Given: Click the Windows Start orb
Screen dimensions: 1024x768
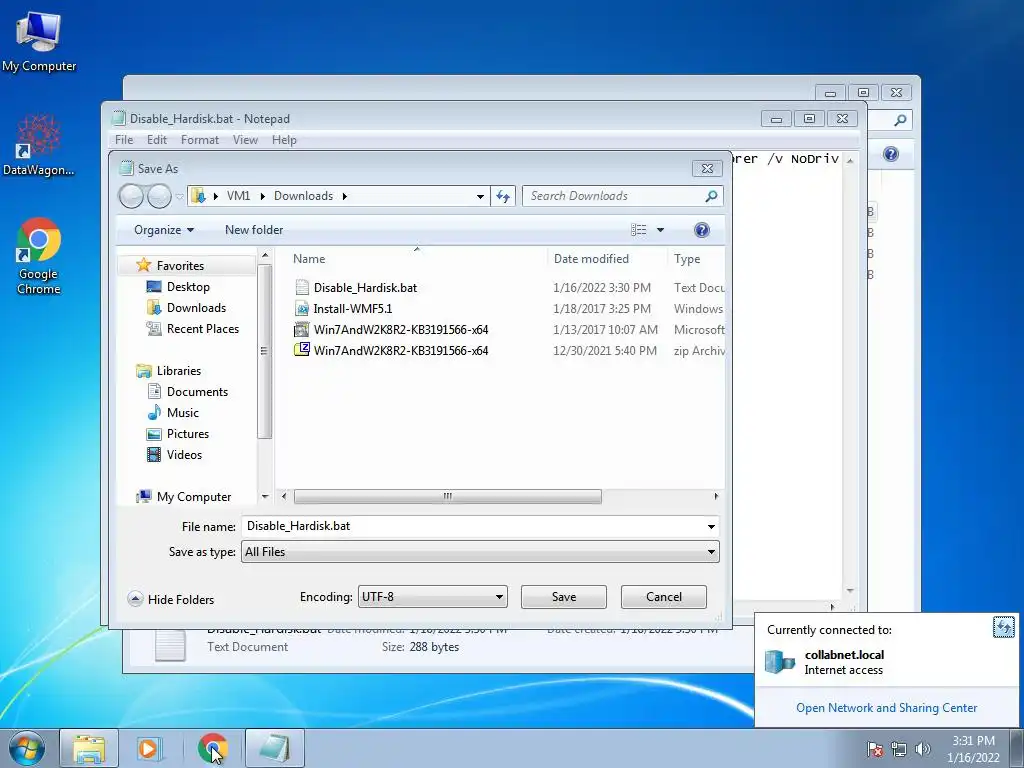Looking at the screenshot, I should point(27,749).
